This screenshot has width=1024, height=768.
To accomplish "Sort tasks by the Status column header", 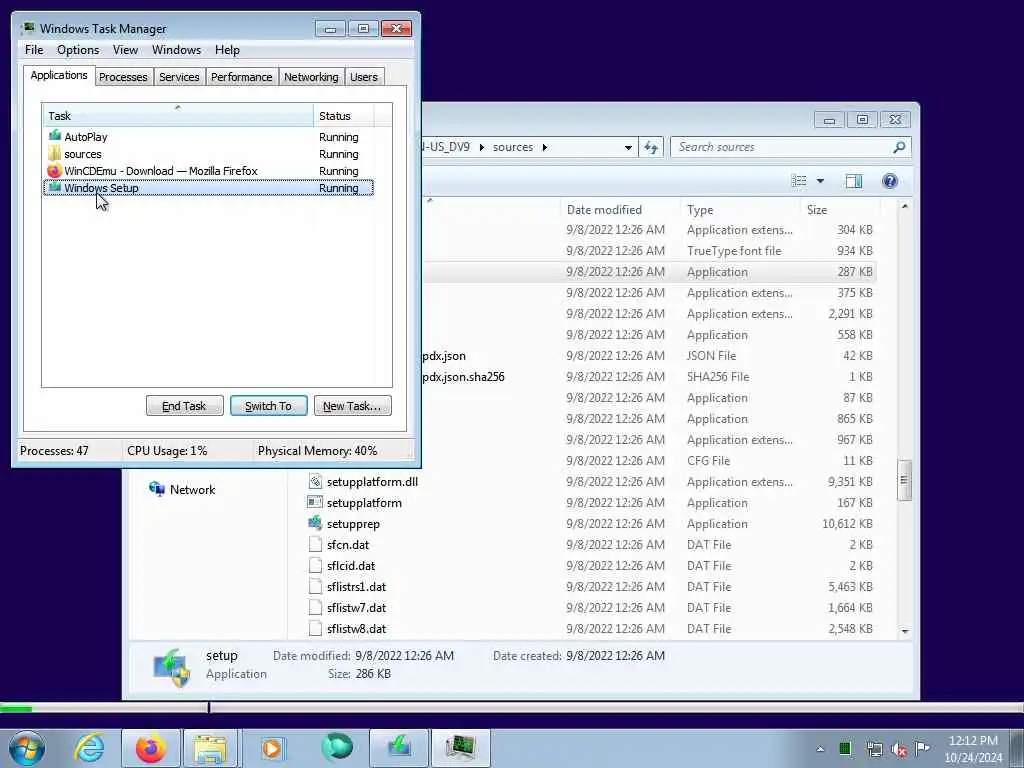I will pos(344,116).
